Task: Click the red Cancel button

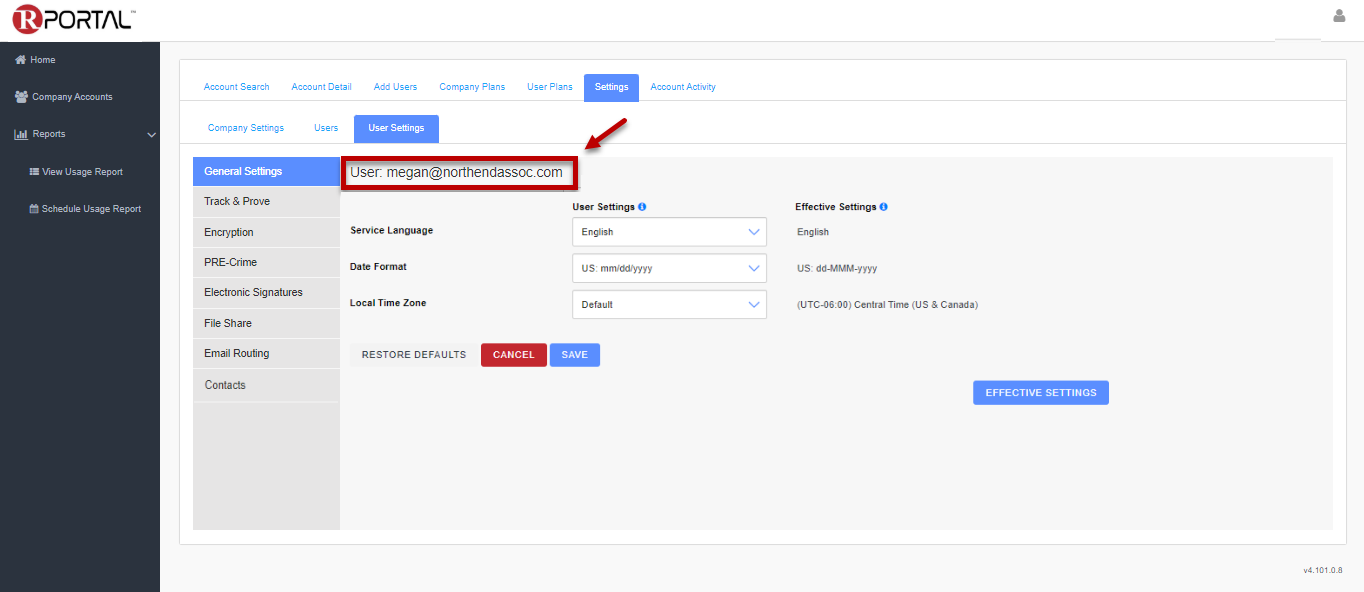Action: [x=514, y=355]
